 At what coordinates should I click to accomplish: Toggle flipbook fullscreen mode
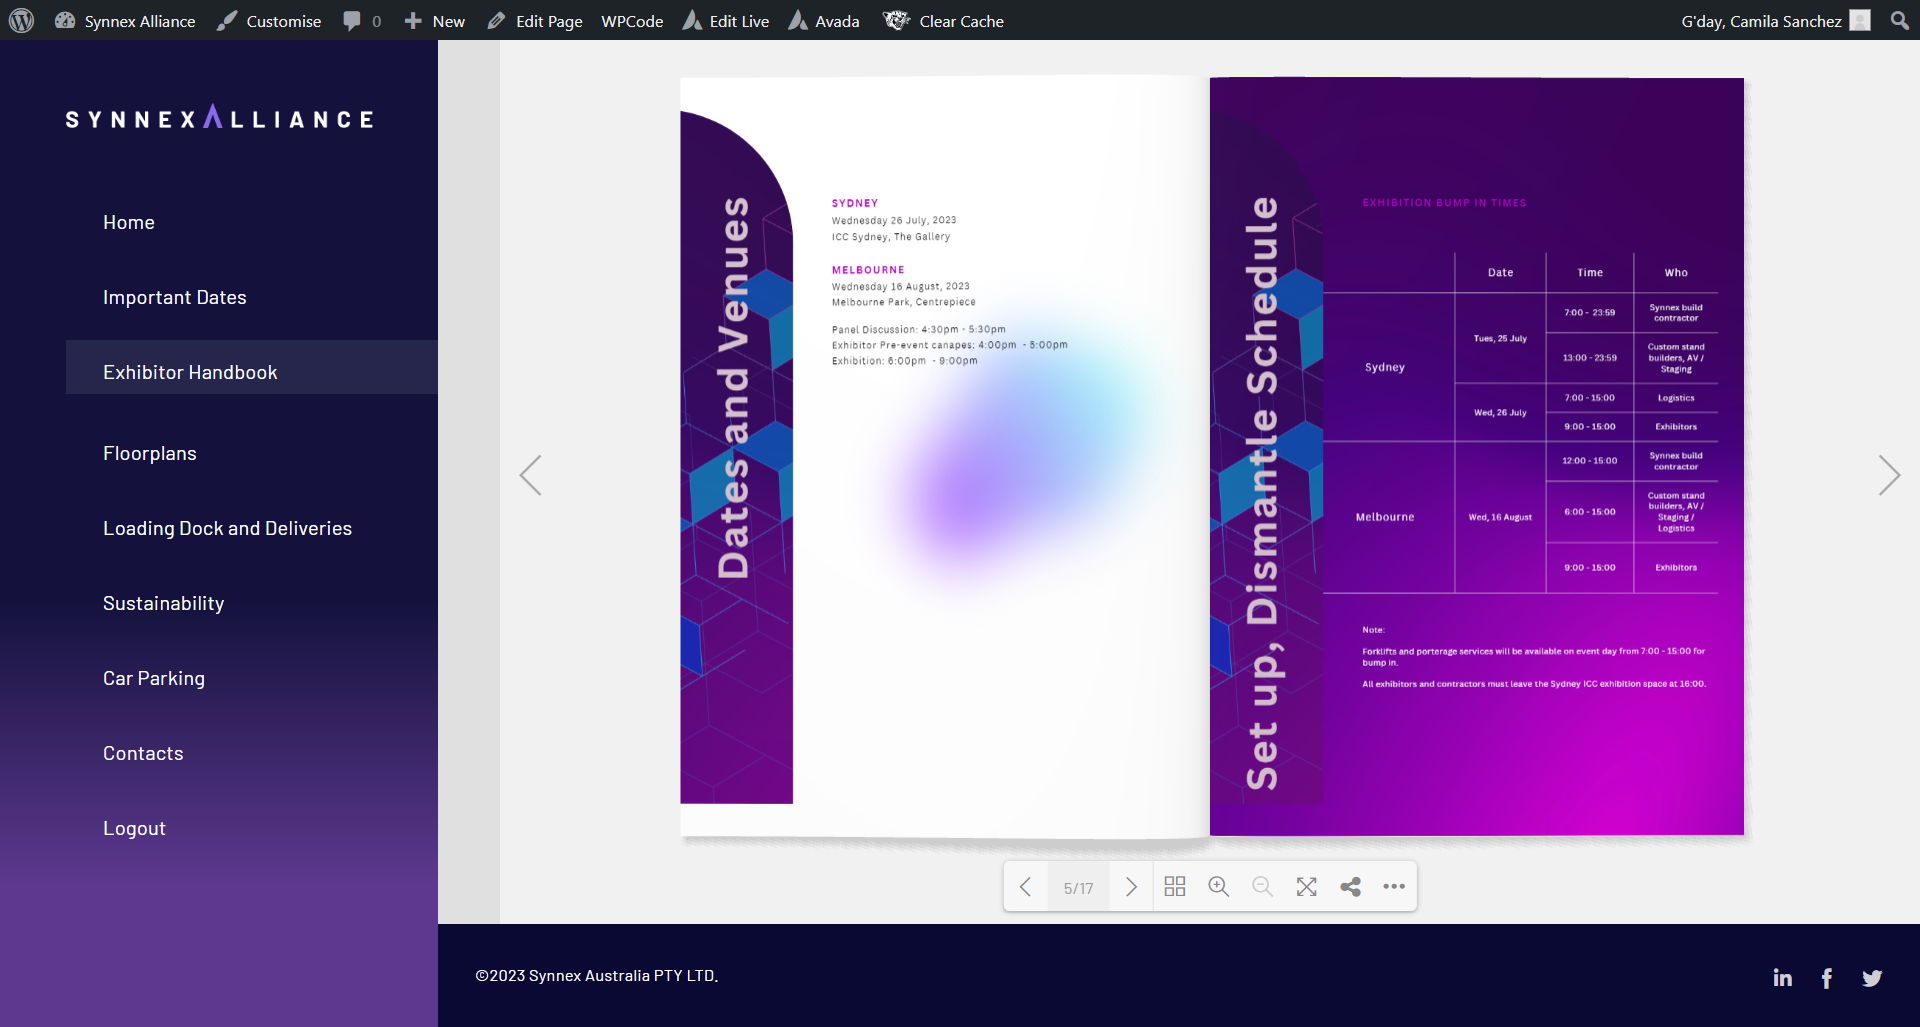tap(1307, 887)
